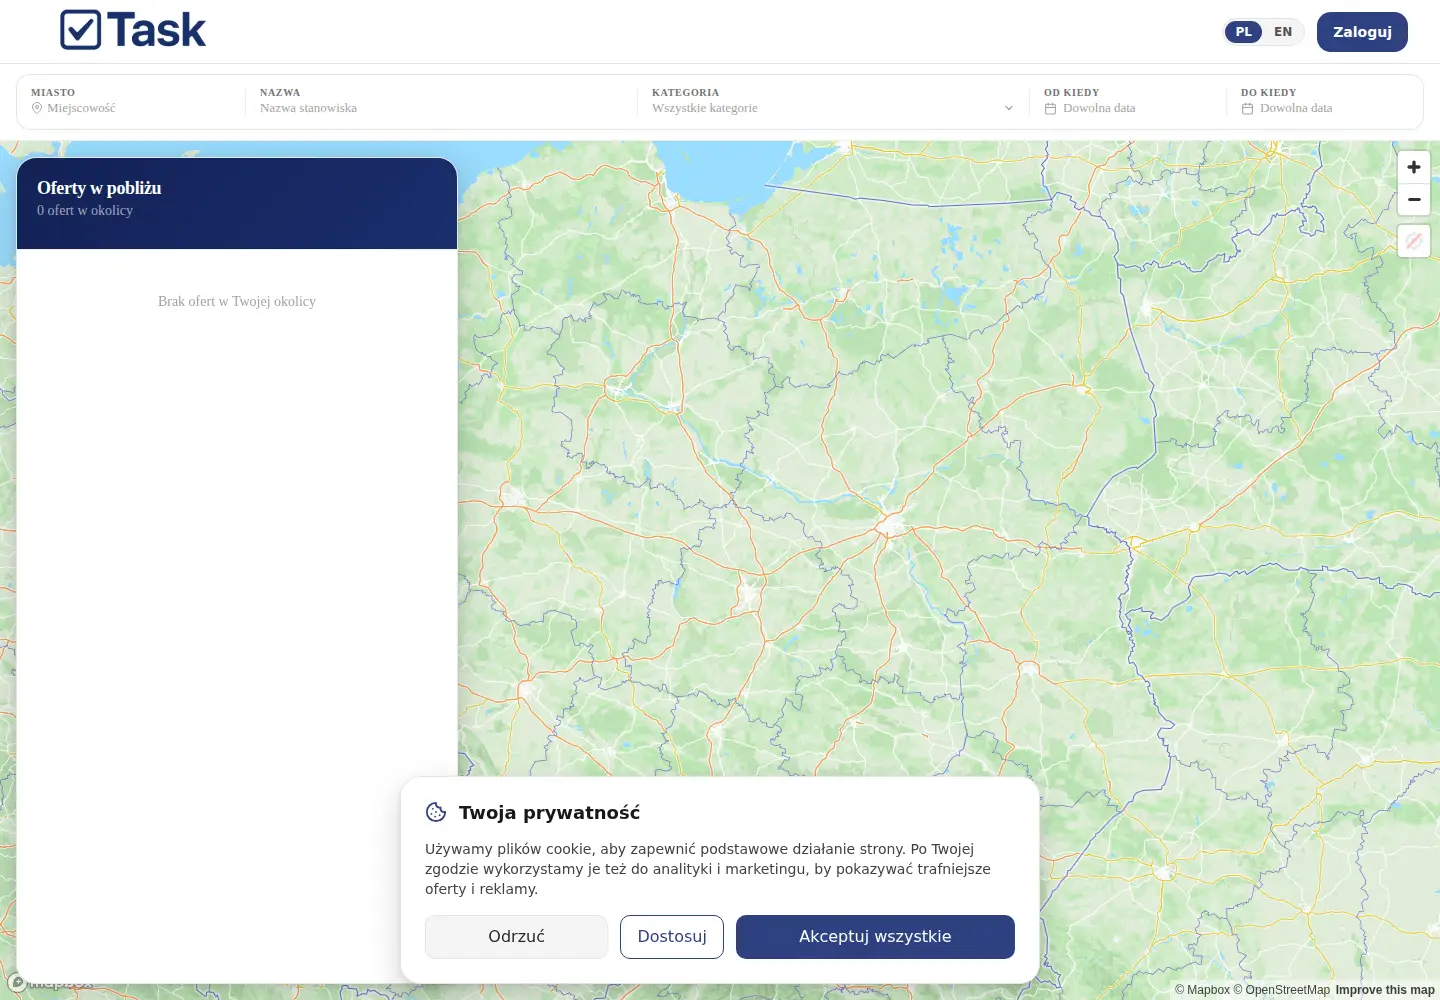Open the Mapbox attribution link
Image resolution: width=1440 pixels, height=1000 pixels.
click(x=1202, y=990)
